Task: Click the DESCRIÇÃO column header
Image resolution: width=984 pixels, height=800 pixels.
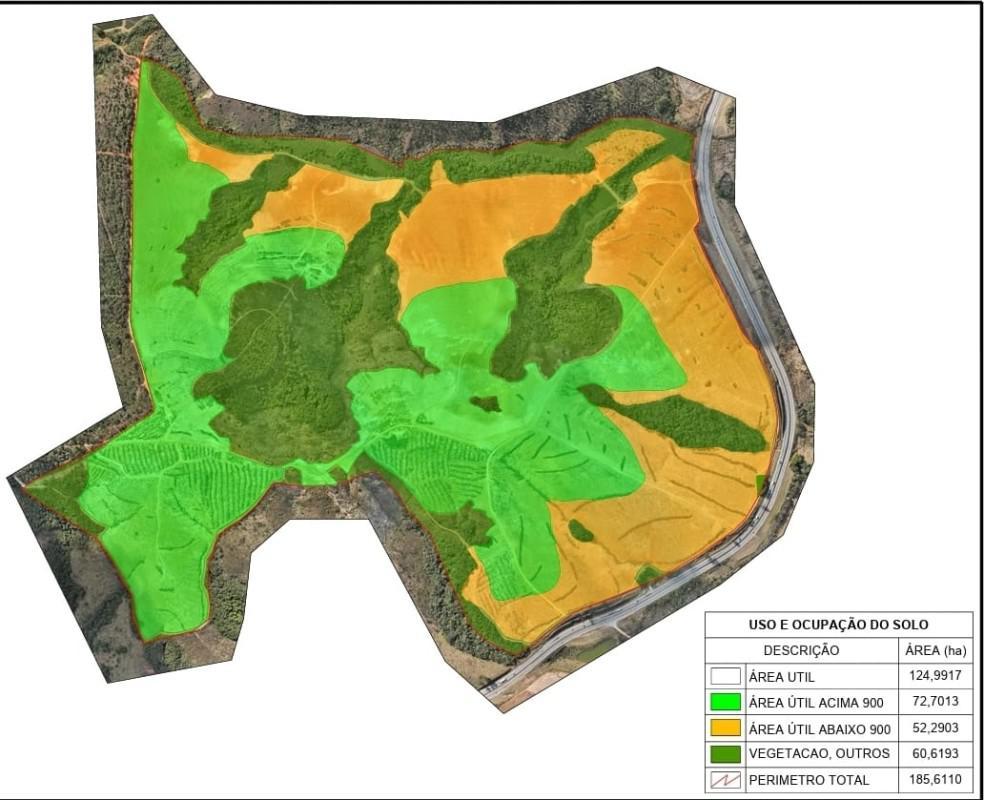Action: tap(801, 651)
